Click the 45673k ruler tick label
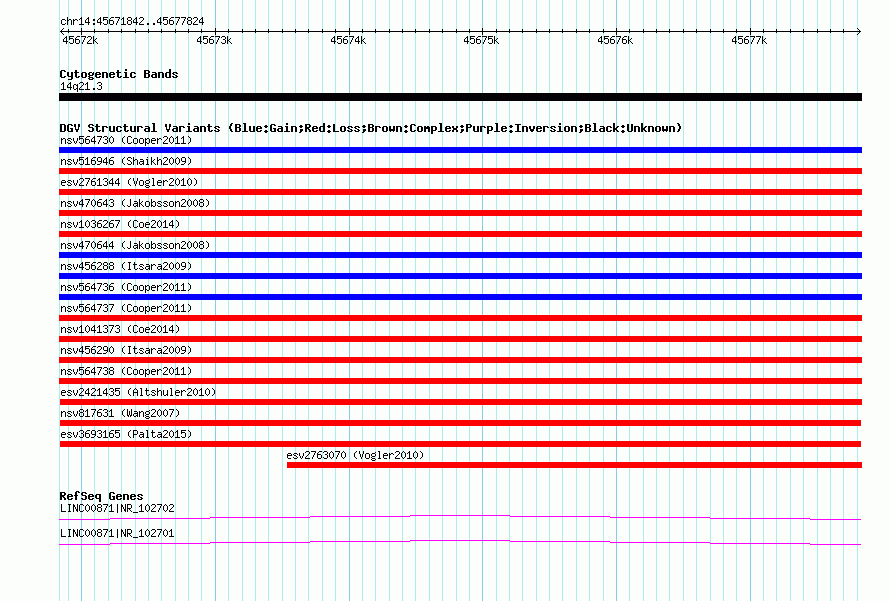 pos(214,40)
